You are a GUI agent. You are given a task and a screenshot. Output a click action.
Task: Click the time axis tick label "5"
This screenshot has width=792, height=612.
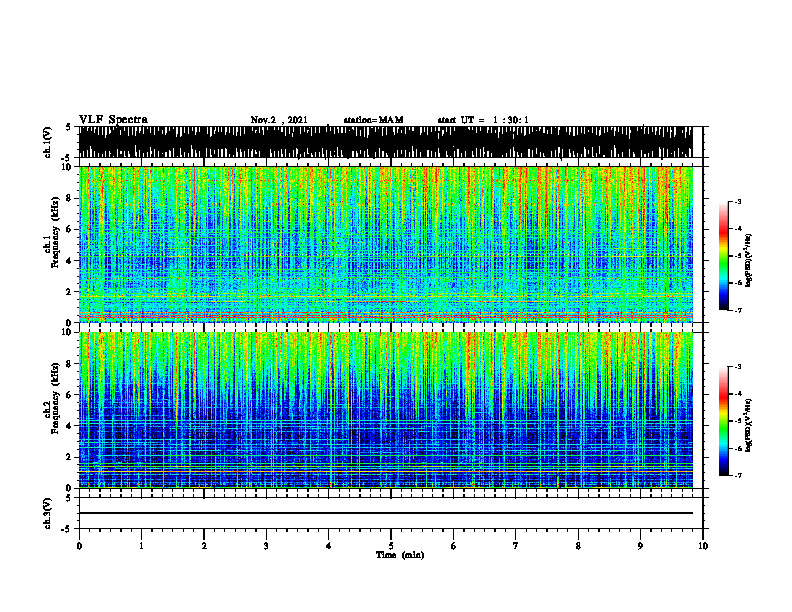point(391,546)
